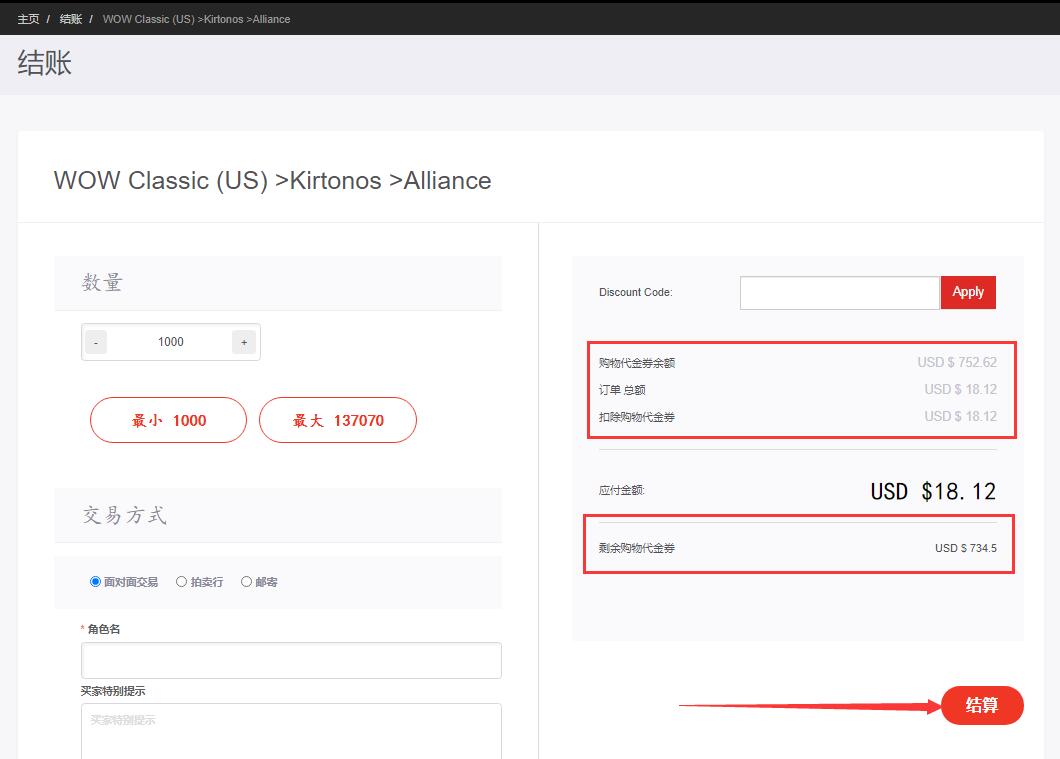The image size is (1060, 759).
Task: Decrease quantity with the minus button
Action: click(96, 342)
